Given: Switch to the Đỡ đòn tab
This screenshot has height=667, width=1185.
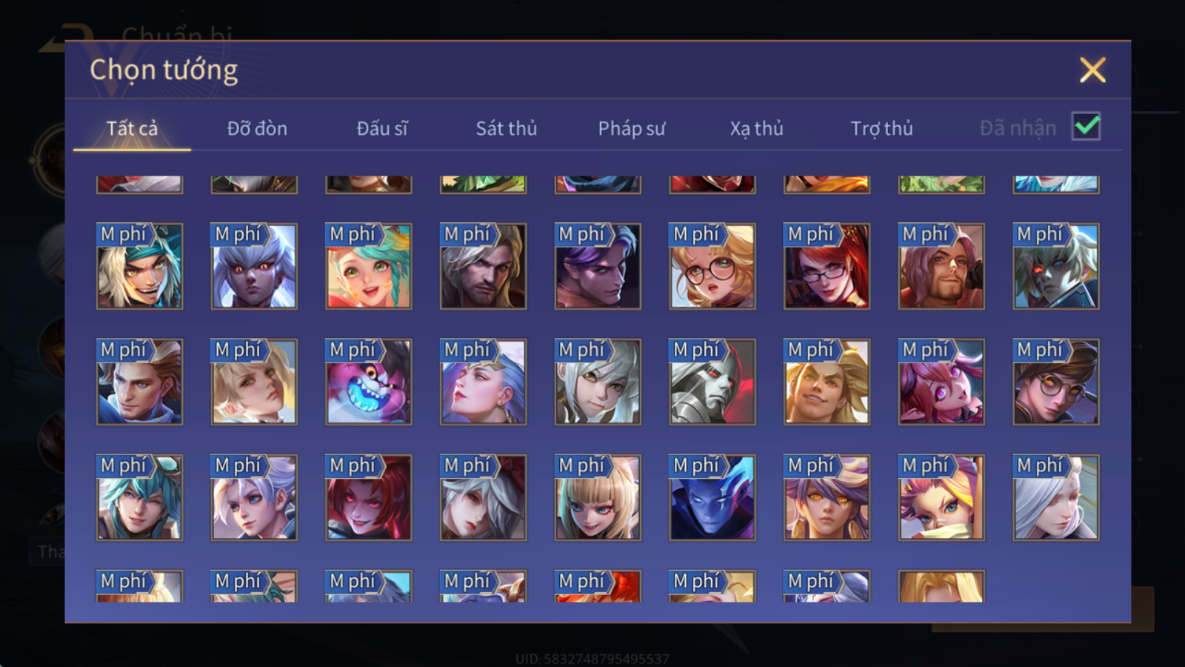Looking at the screenshot, I should 257,128.
